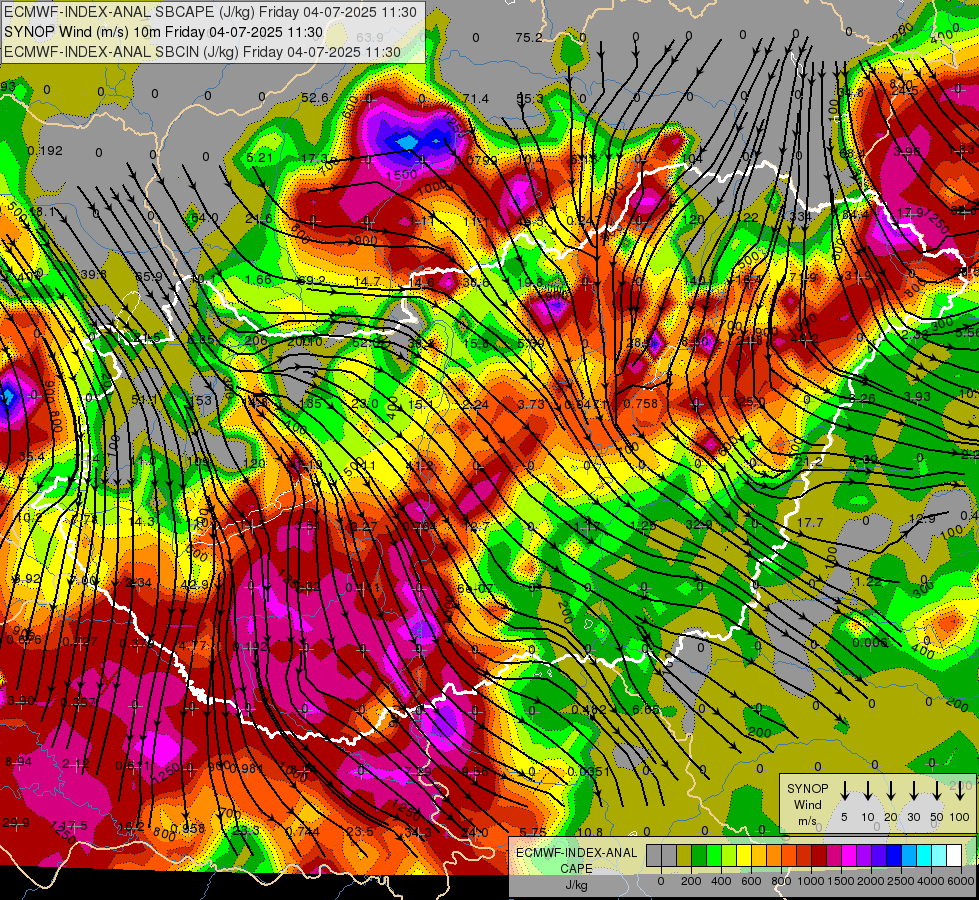Click the wind arrow above 100 m/s
Image resolution: width=979 pixels, height=900 pixels.
tap(960, 790)
